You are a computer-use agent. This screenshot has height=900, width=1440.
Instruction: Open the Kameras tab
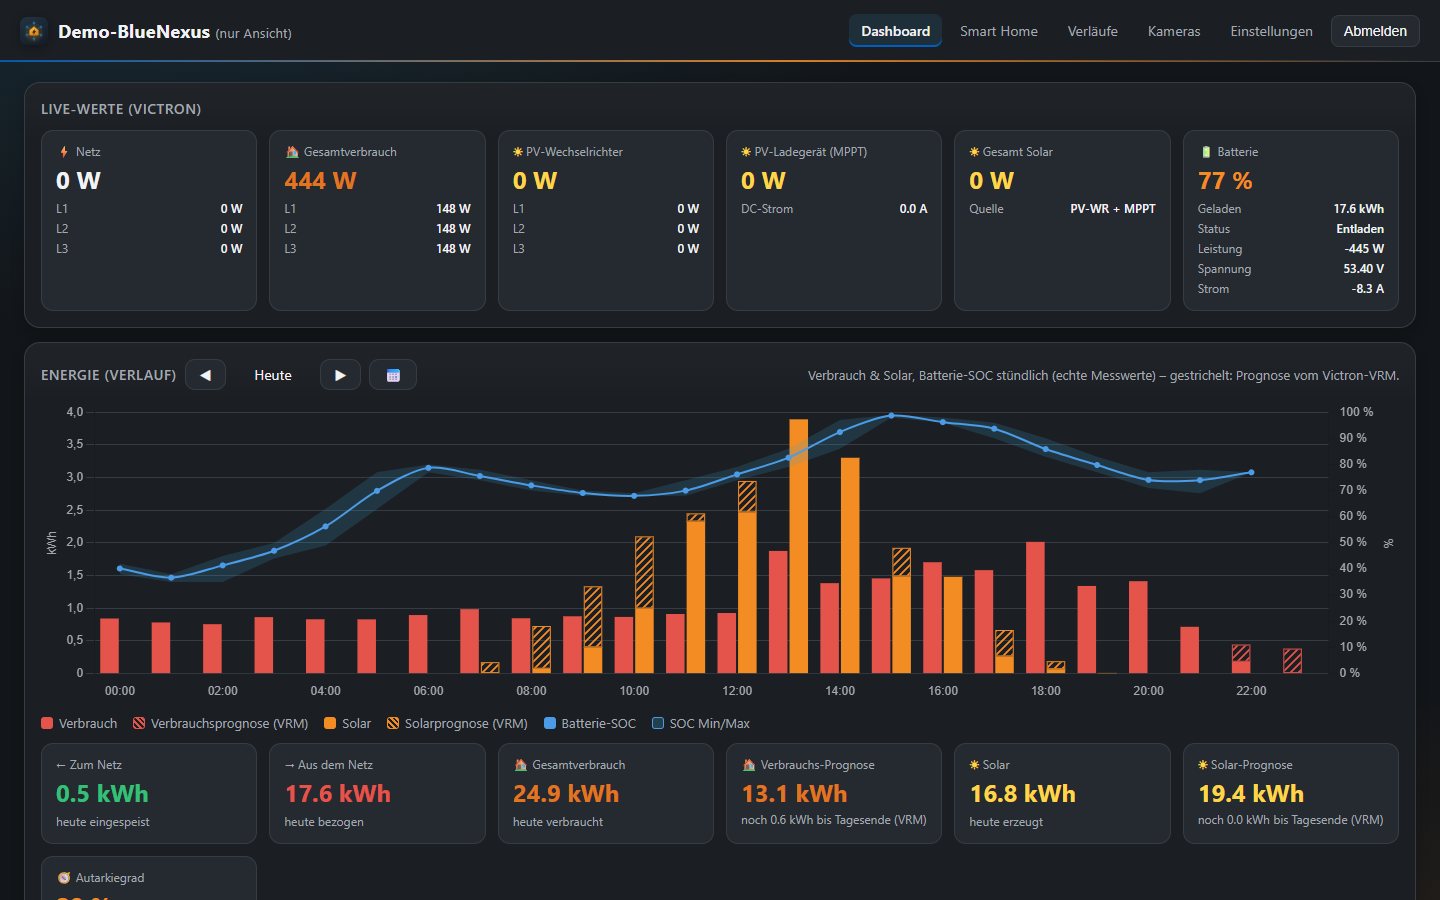[1174, 31]
